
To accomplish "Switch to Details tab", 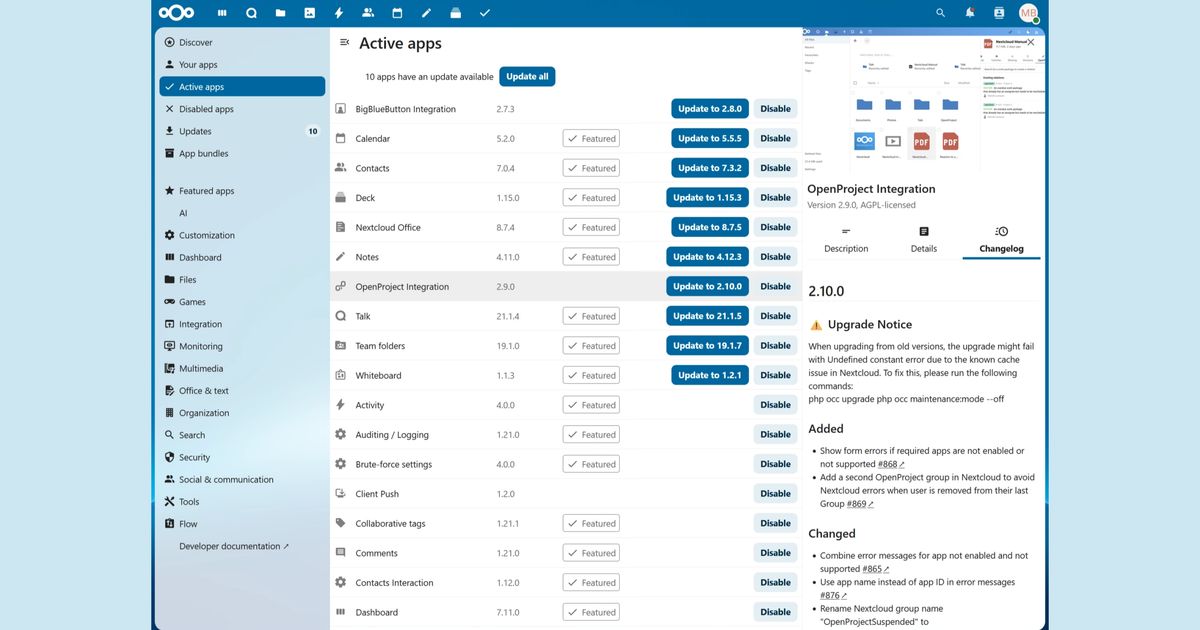I will (x=924, y=240).
